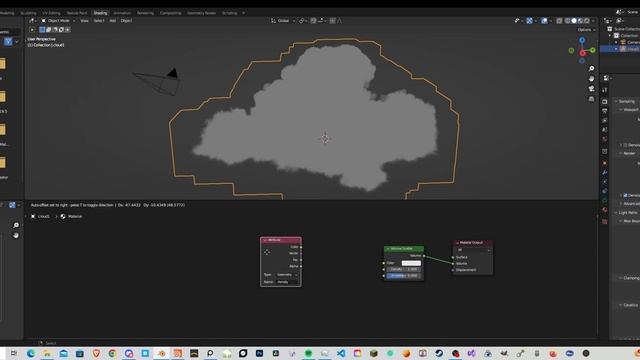The image size is (640, 360).
Task: Open the Object properties tab, orange square
Action: pos(604,163)
